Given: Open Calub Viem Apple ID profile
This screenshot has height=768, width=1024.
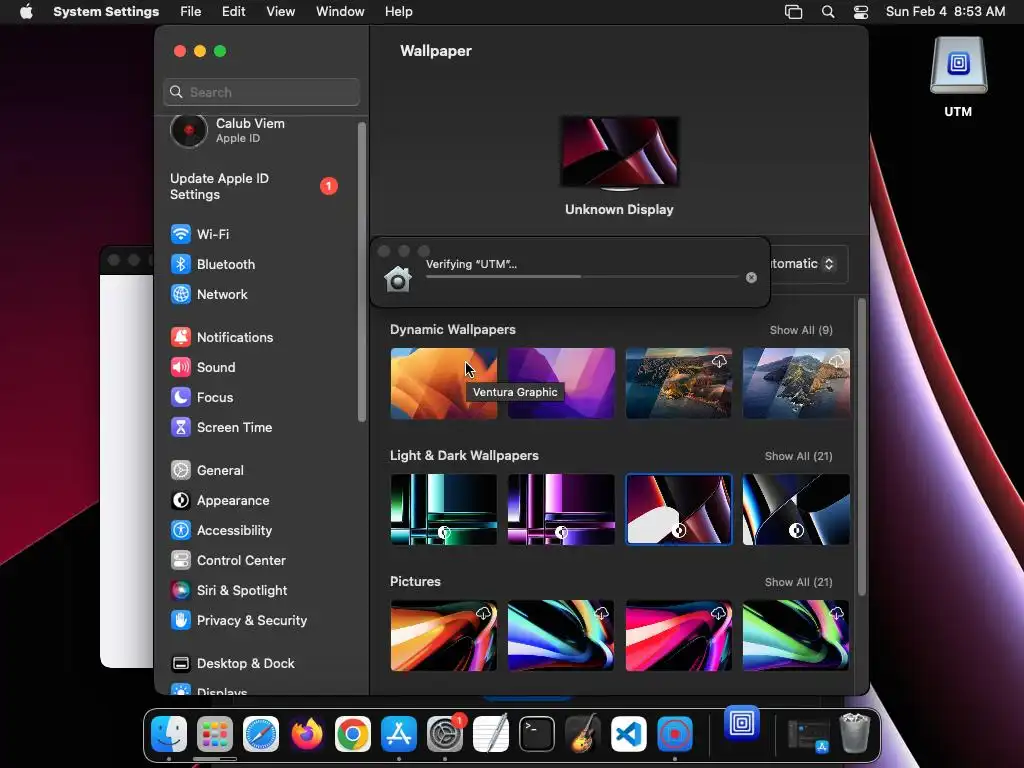Looking at the screenshot, I should (x=229, y=131).
